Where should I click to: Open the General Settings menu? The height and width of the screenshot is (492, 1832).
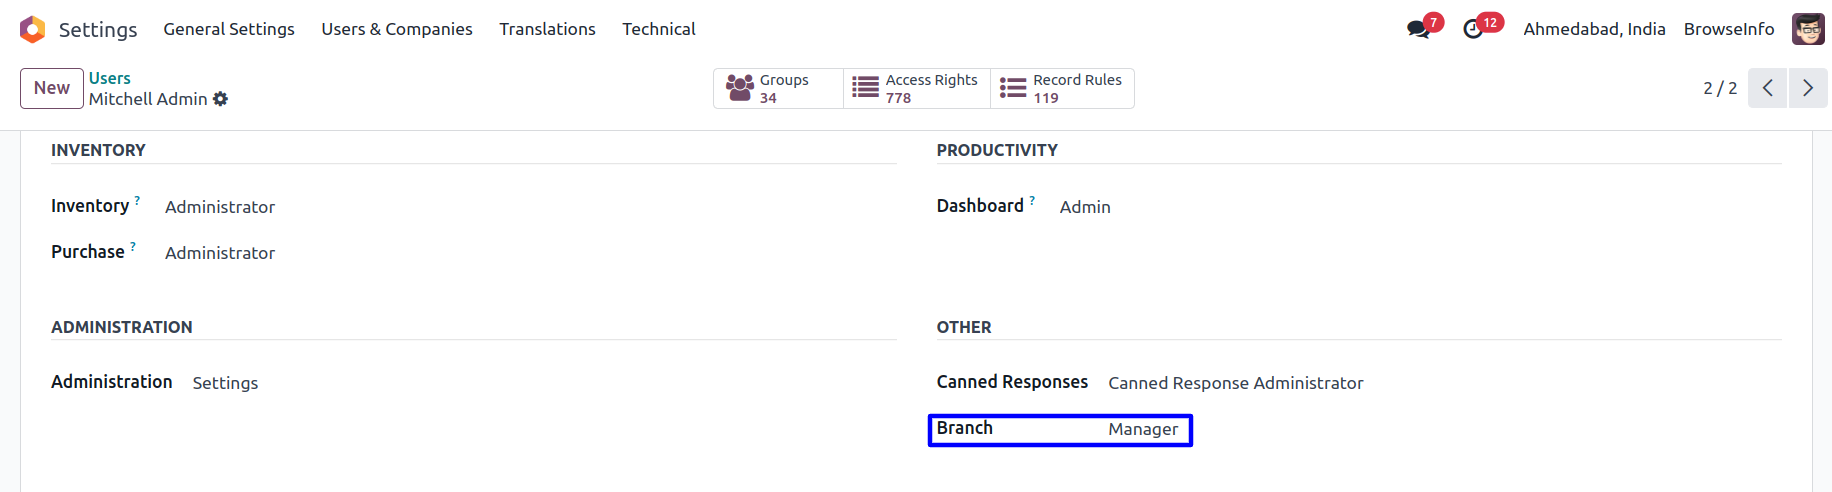pyautogui.click(x=229, y=29)
